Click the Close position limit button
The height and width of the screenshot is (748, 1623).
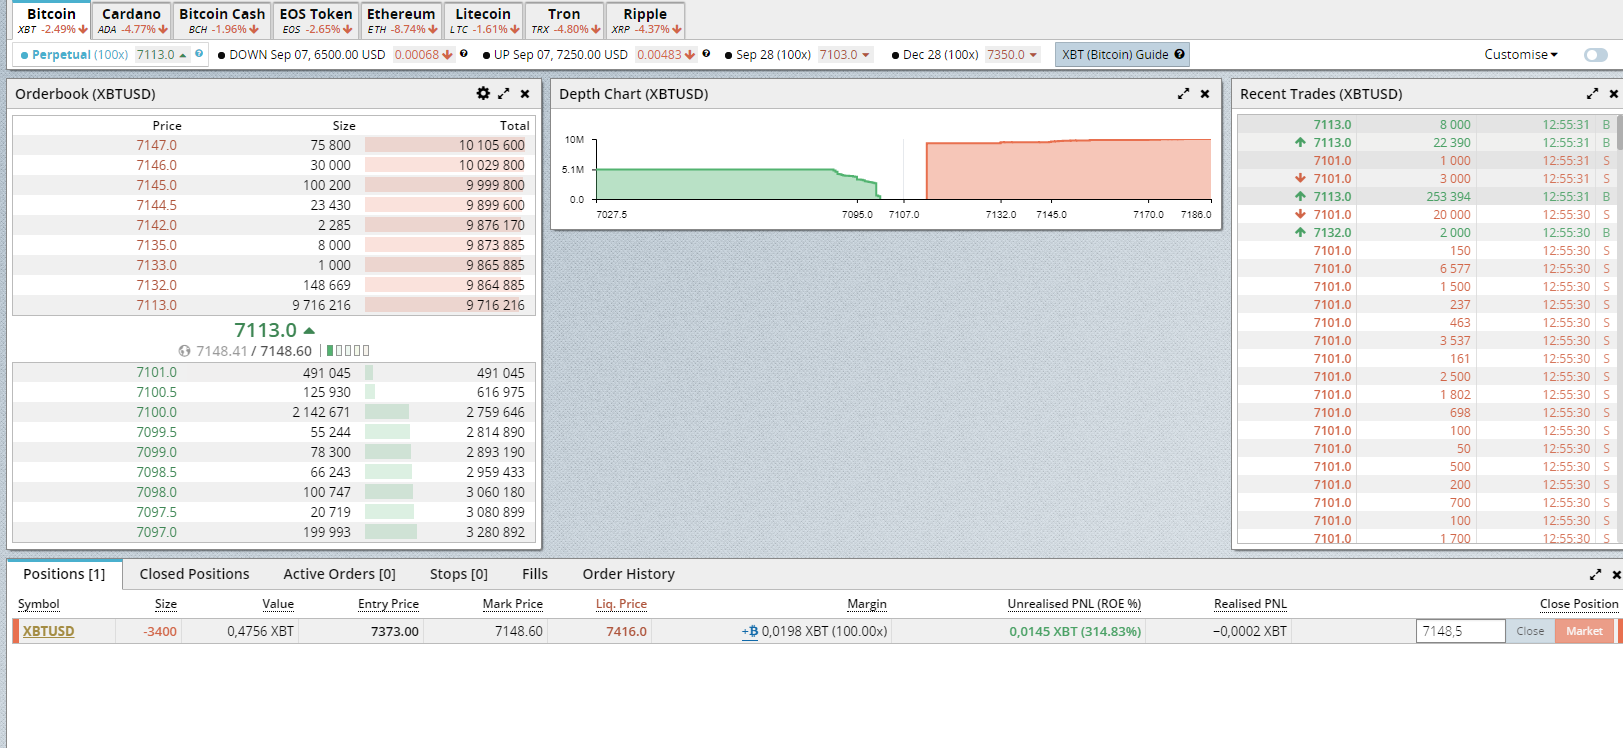click(1530, 631)
